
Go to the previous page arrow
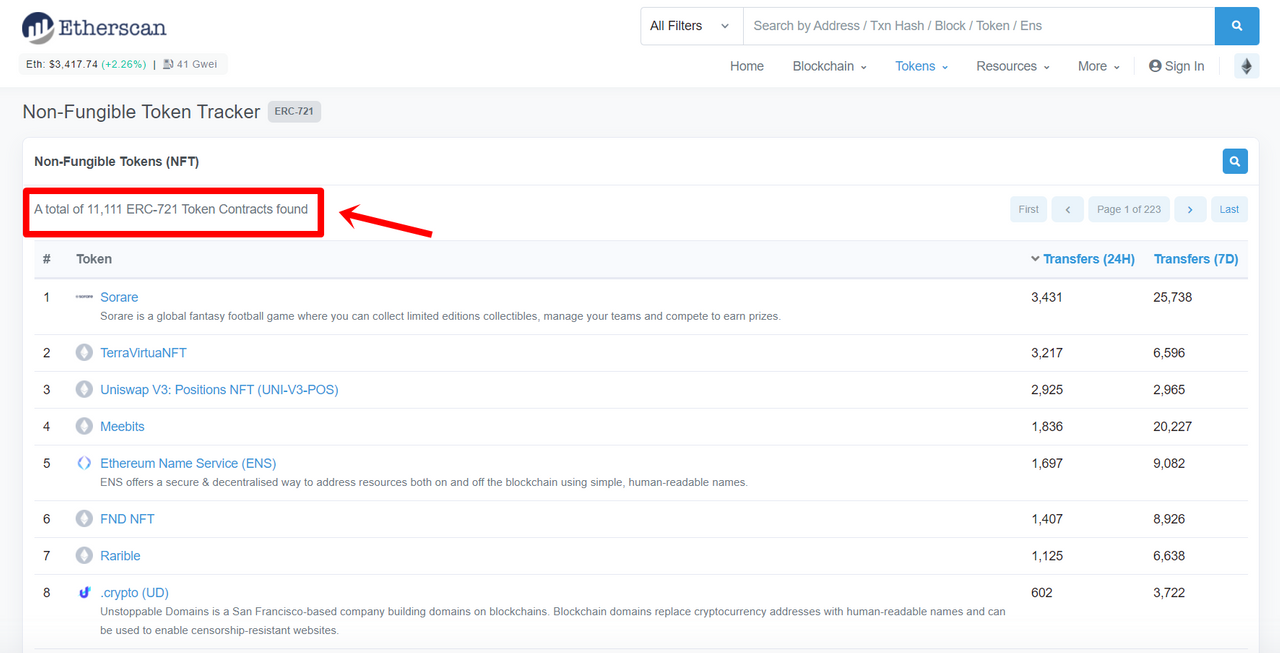pos(1067,209)
